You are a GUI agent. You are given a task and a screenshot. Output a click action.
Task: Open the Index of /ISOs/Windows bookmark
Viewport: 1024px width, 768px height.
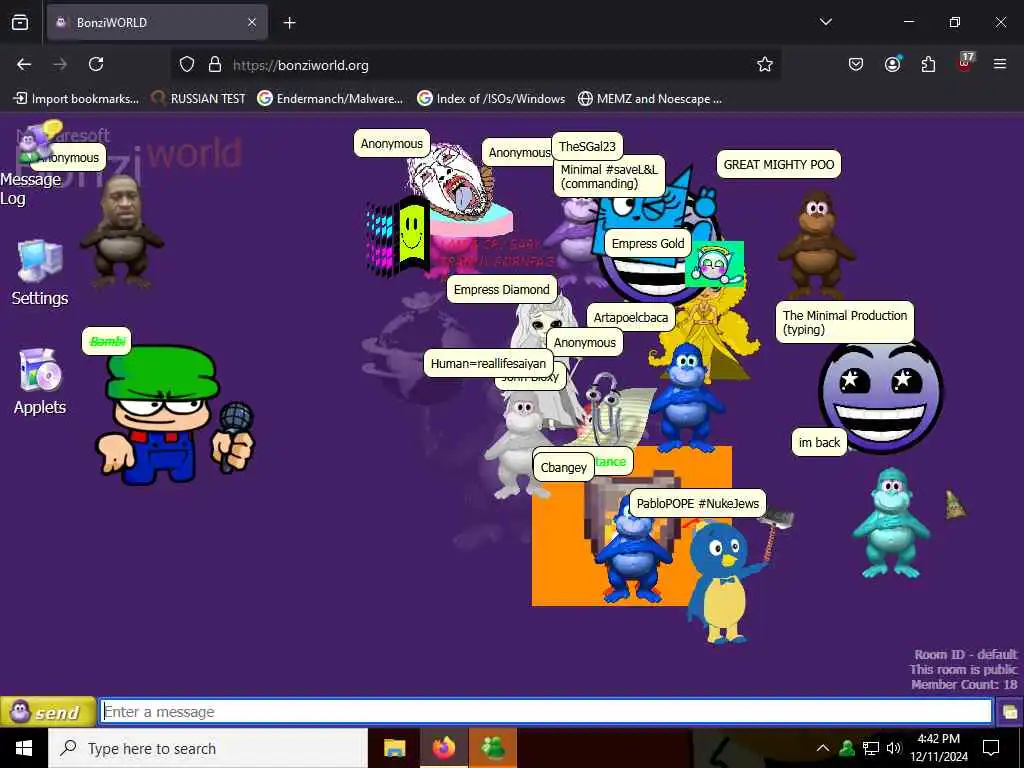[491, 99]
